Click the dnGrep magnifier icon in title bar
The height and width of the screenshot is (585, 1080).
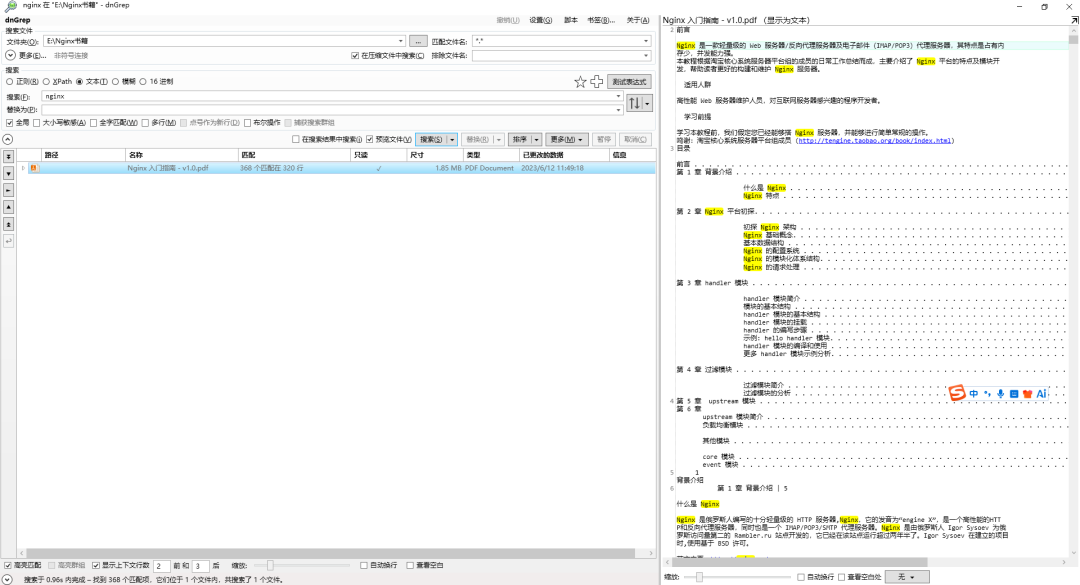coord(10,6)
